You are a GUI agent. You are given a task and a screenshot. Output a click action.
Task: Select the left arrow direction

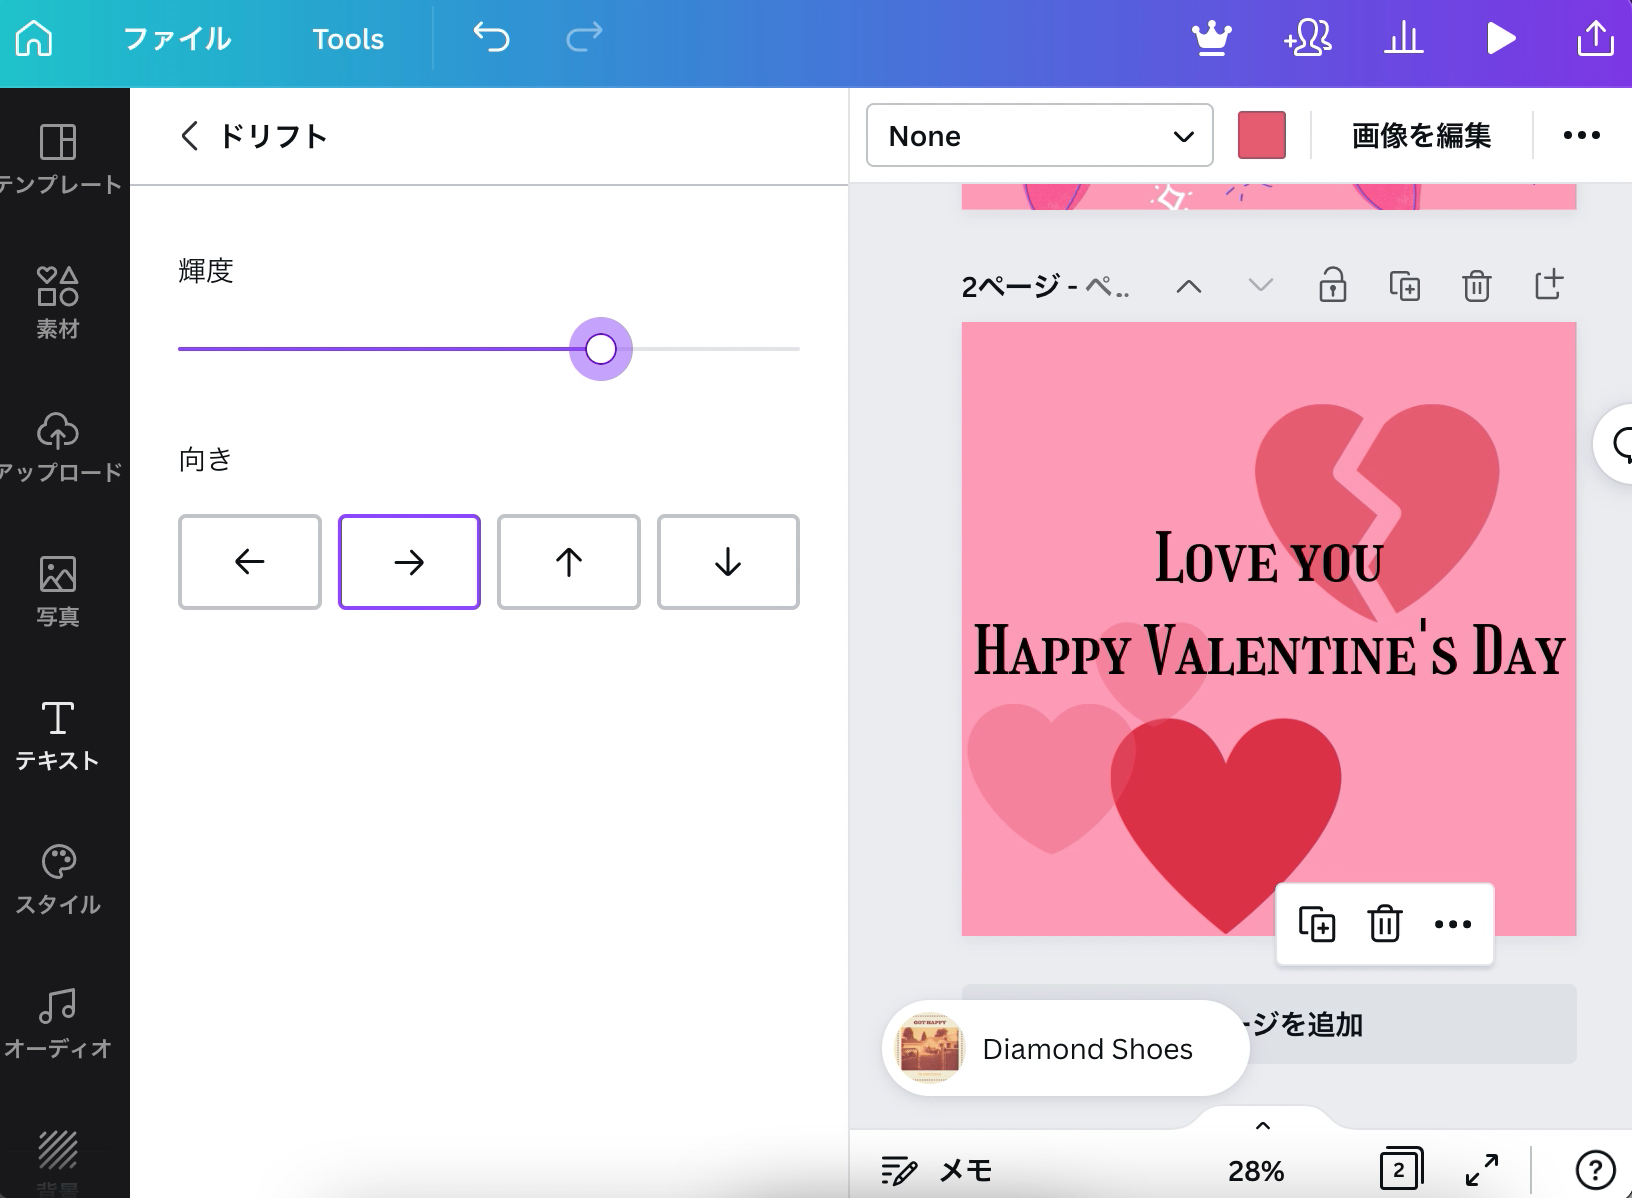[x=250, y=562]
